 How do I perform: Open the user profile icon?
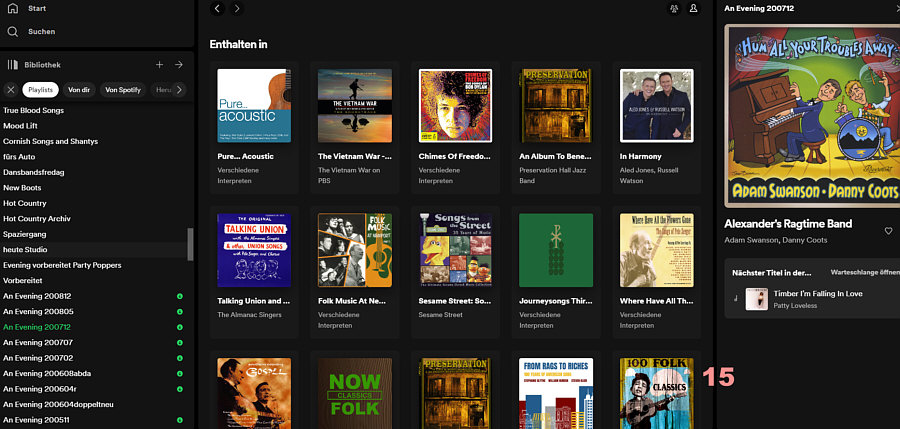point(694,9)
